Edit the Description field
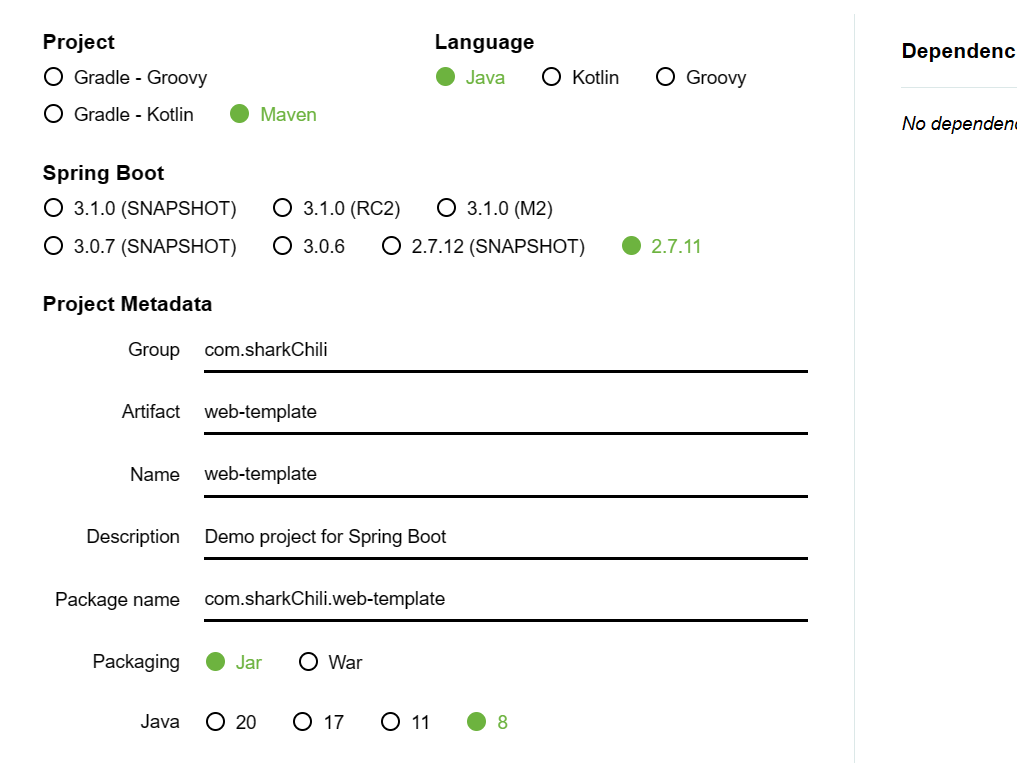Screen dimensions: 1017x763 [x=505, y=537]
